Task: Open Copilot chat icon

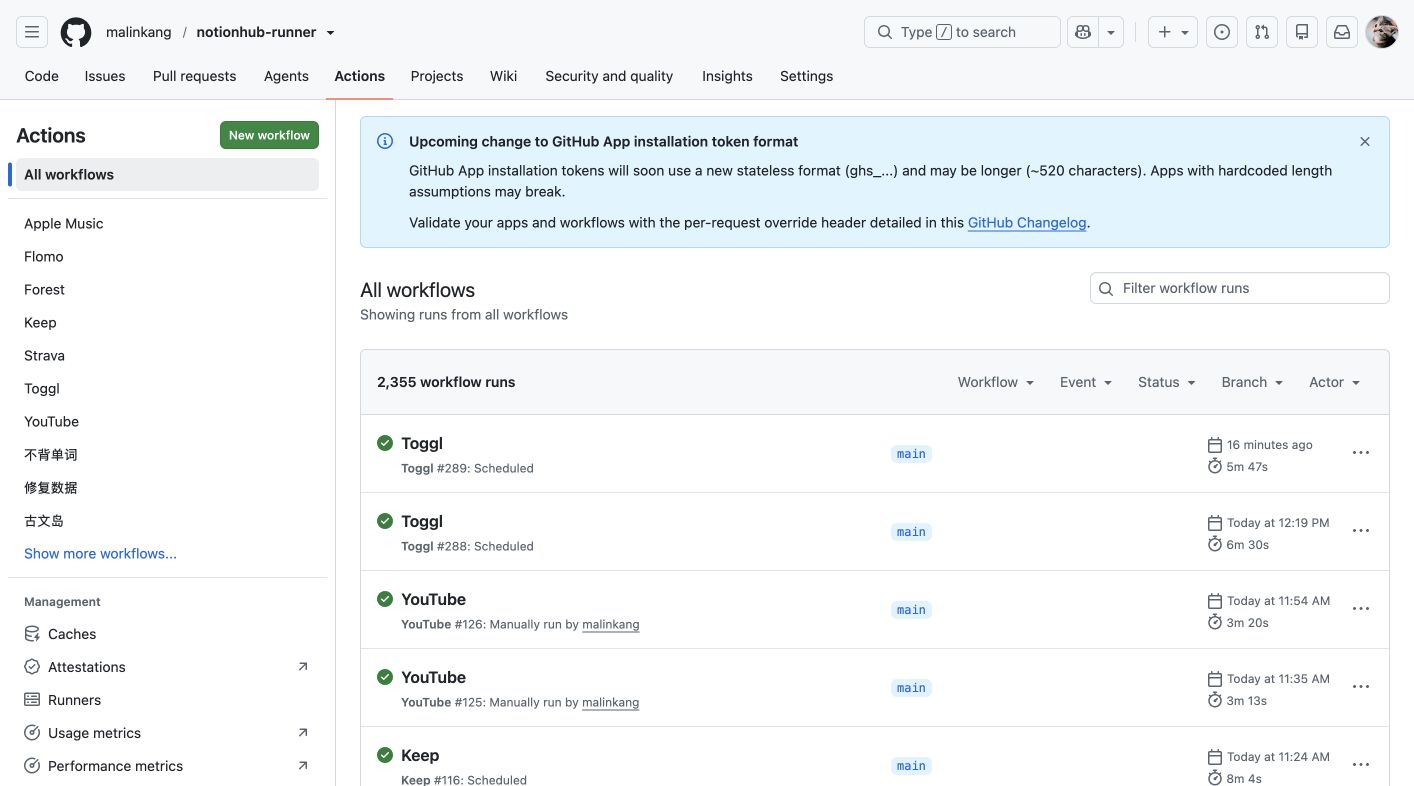Action: tap(1082, 32)
